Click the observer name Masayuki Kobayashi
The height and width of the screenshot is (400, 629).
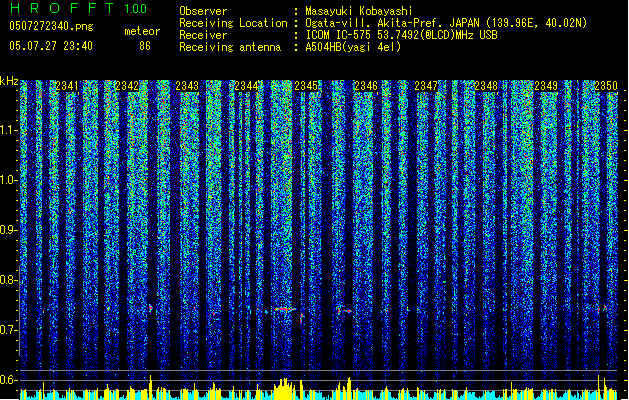[359, 11]
